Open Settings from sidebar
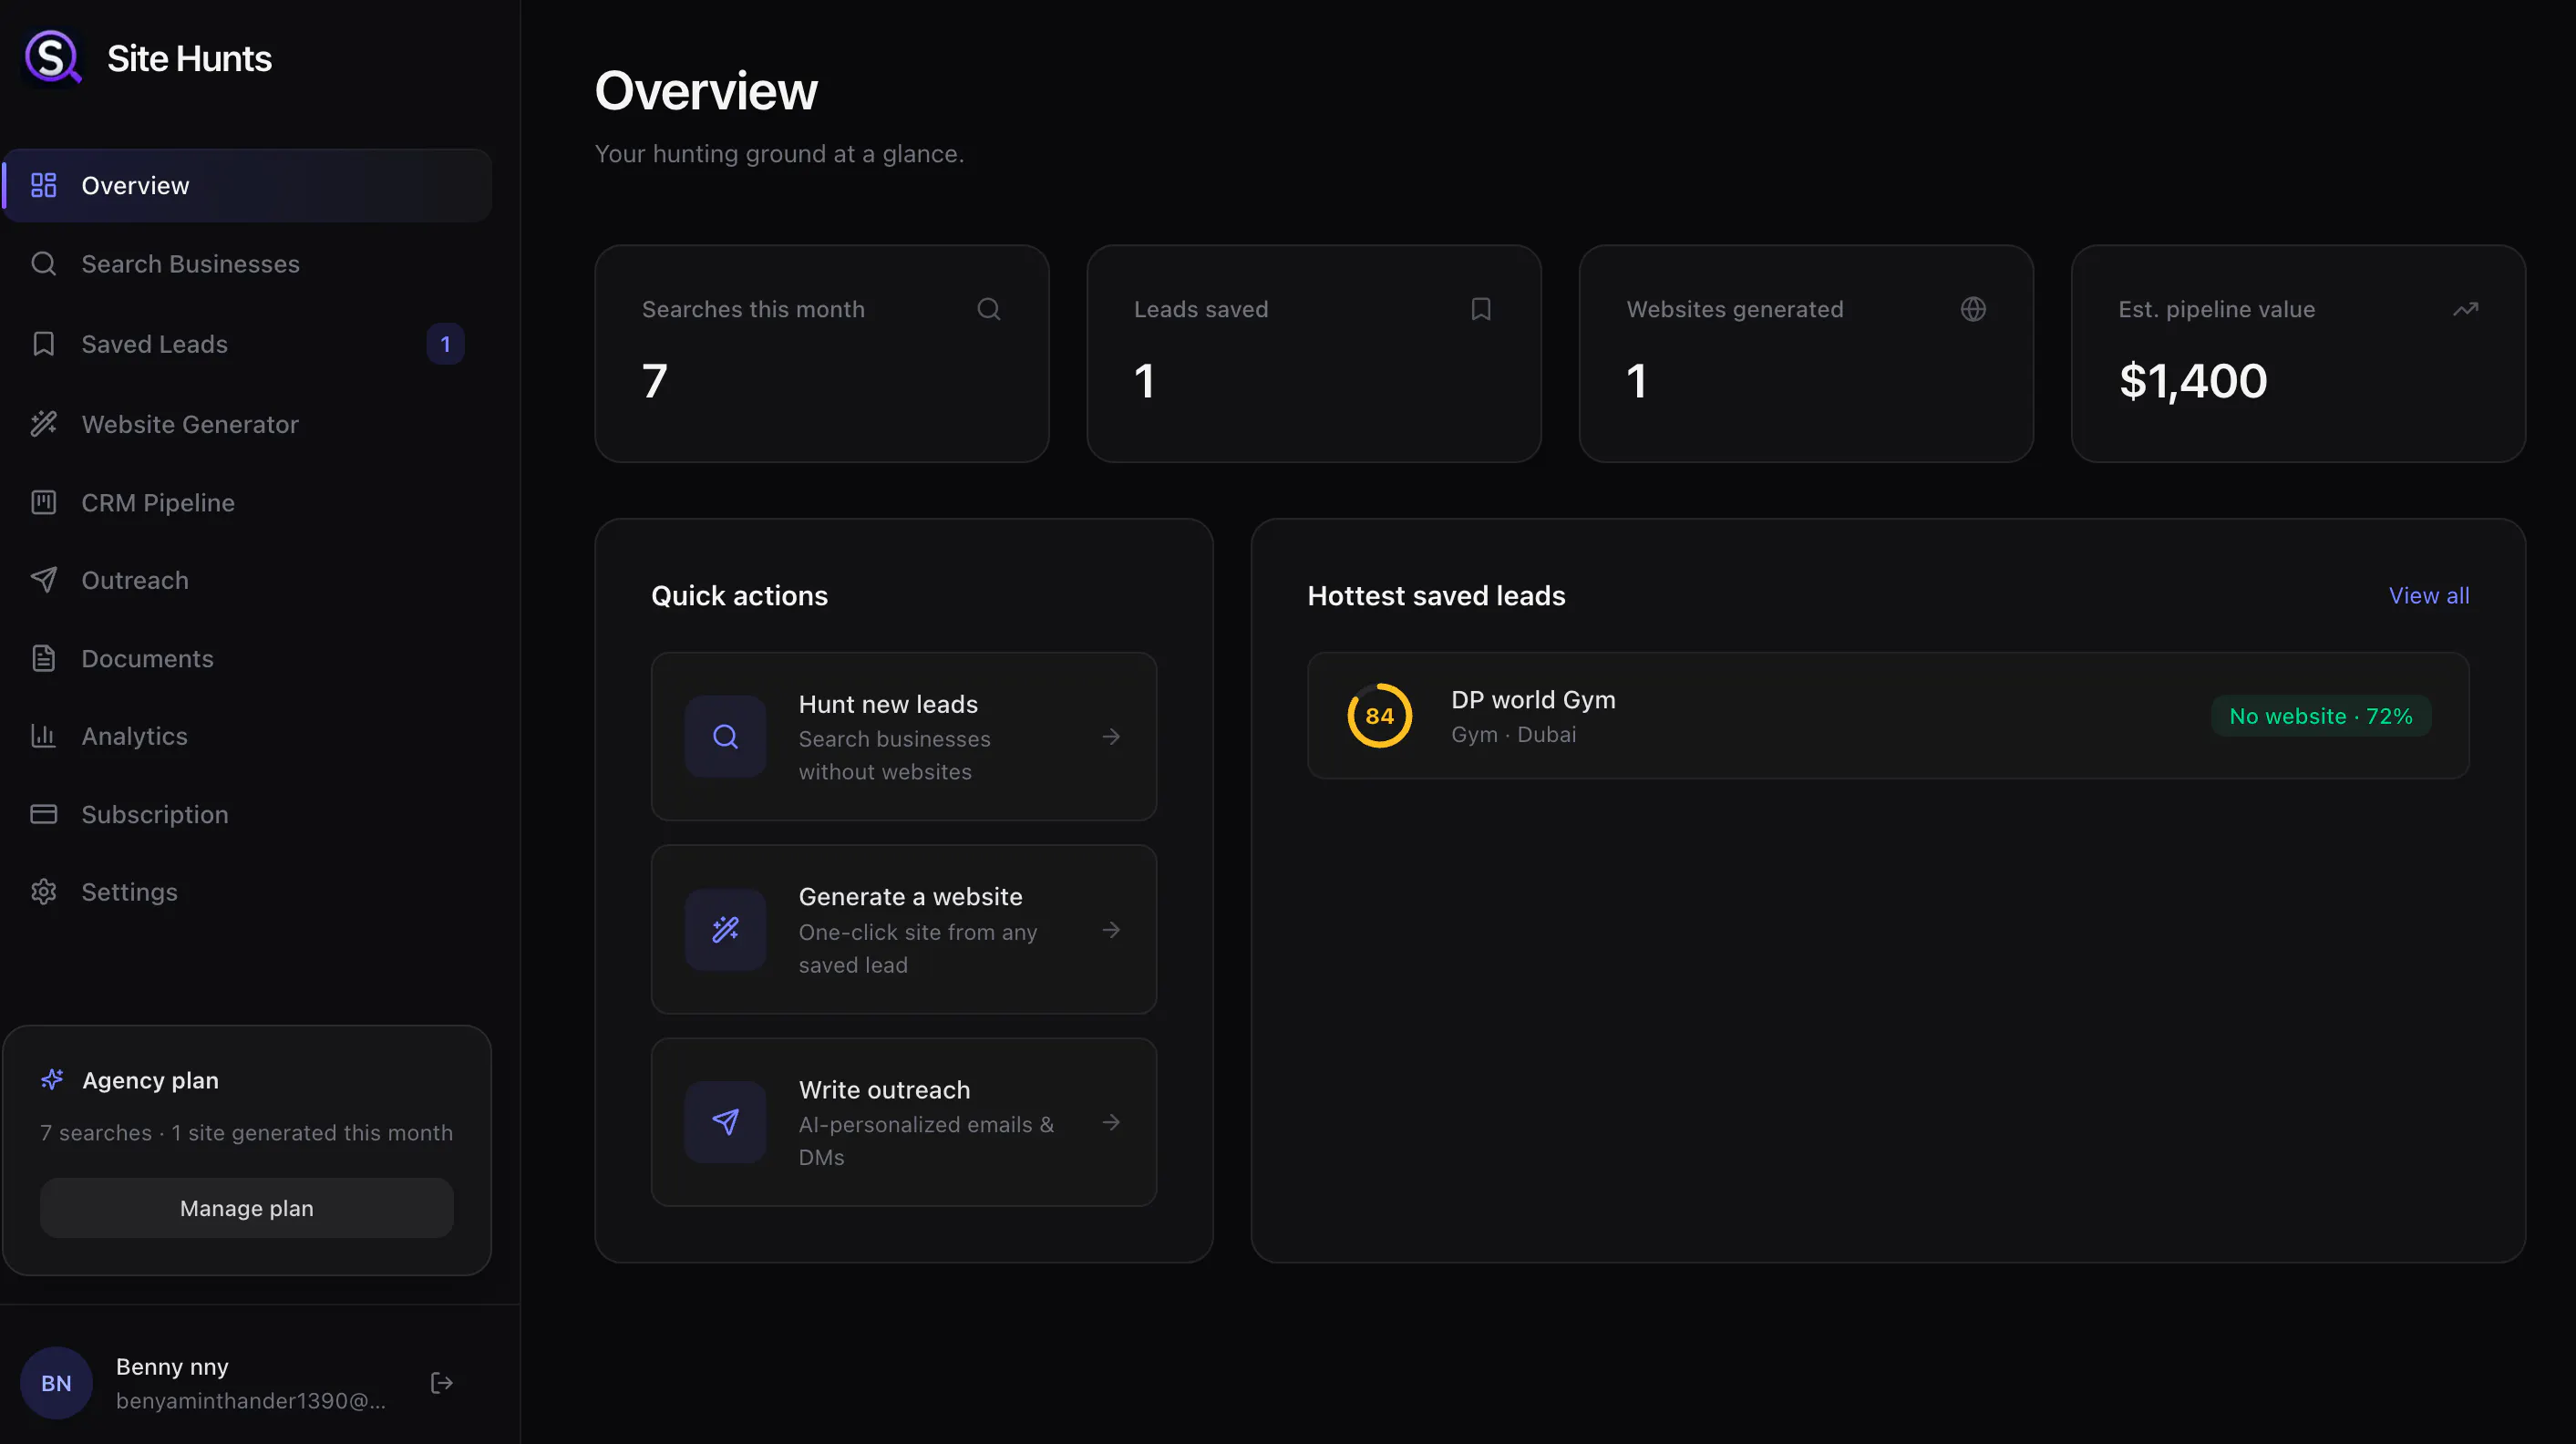The height and width of the screenshot is (1444, 2576). pyautogui.click(x=247, y=892)
